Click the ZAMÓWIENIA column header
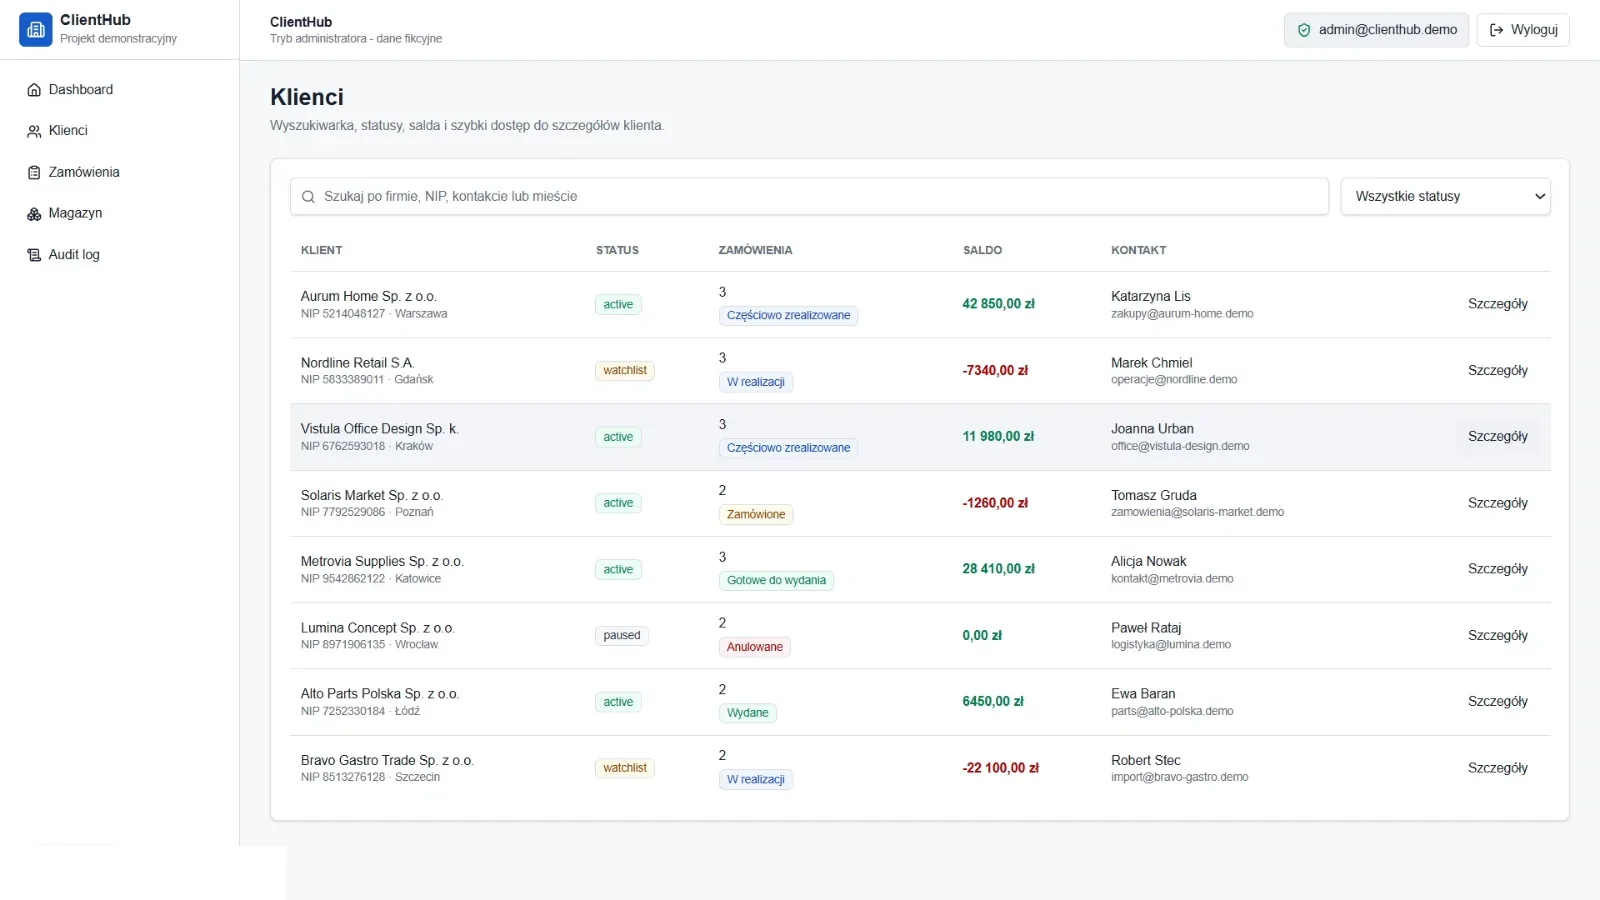The image size is (1600, 900). click(x=755, y=251)
